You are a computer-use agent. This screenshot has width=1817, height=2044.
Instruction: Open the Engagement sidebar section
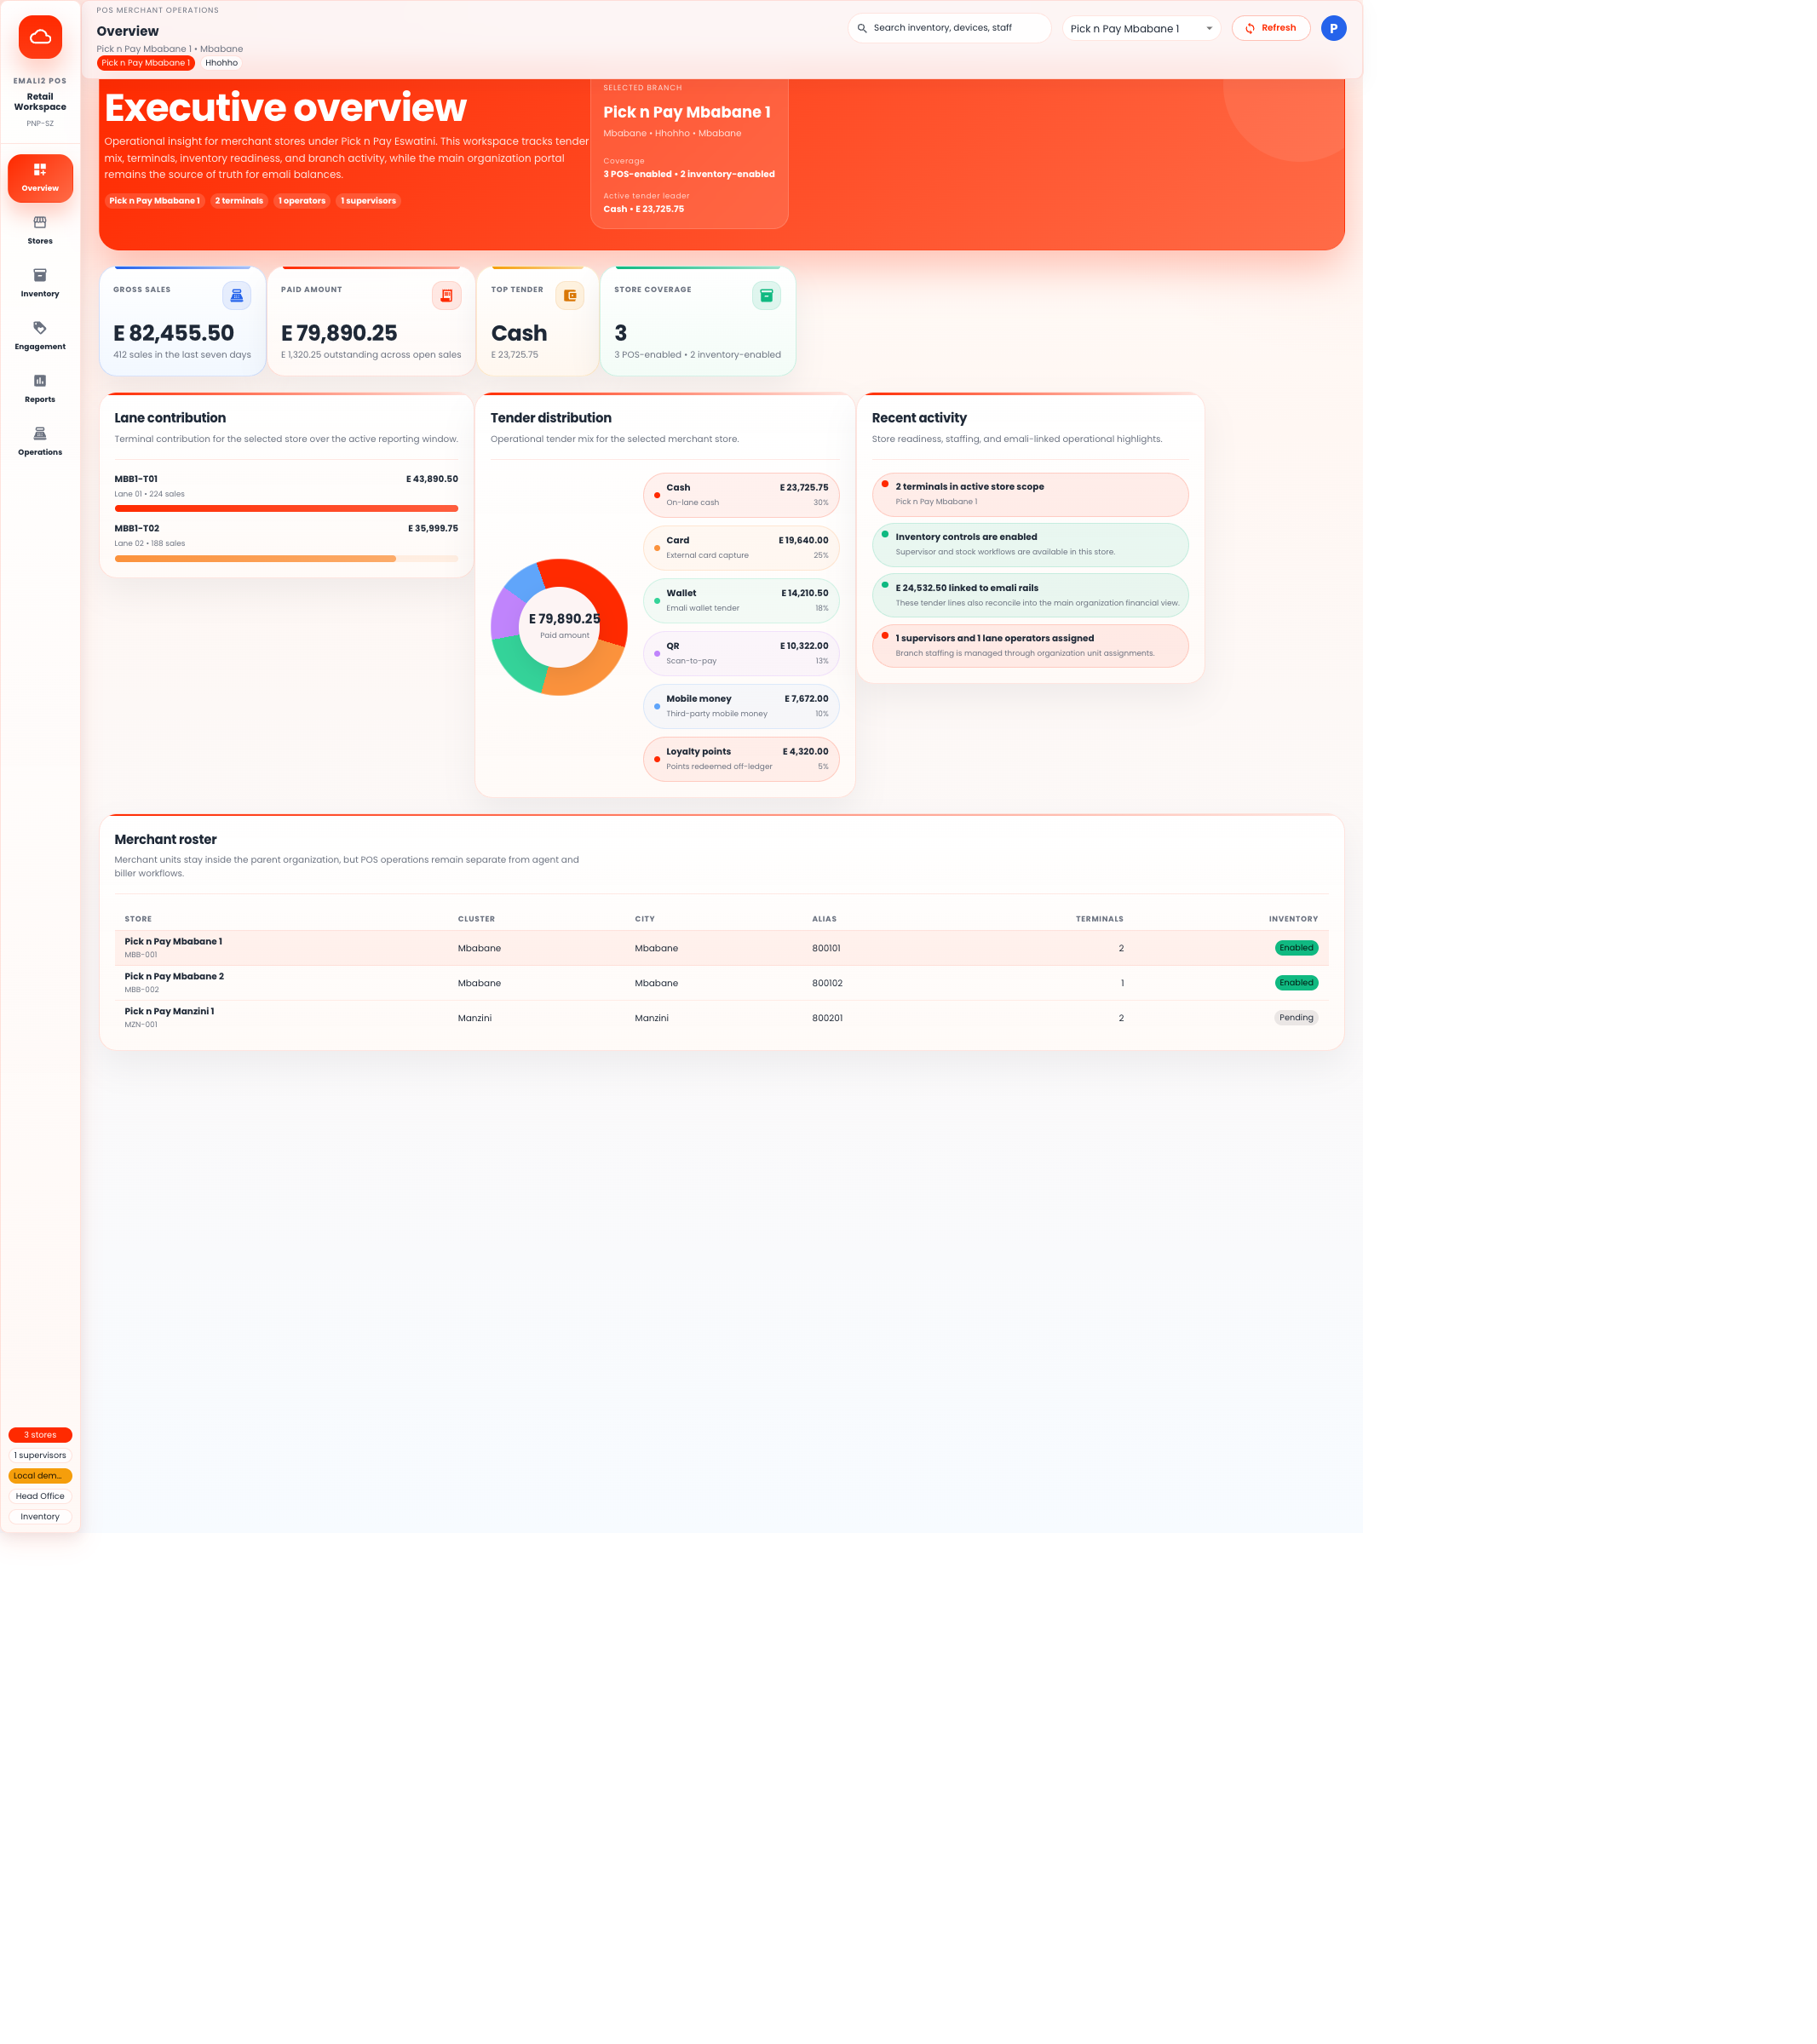(x=40, y=337)
